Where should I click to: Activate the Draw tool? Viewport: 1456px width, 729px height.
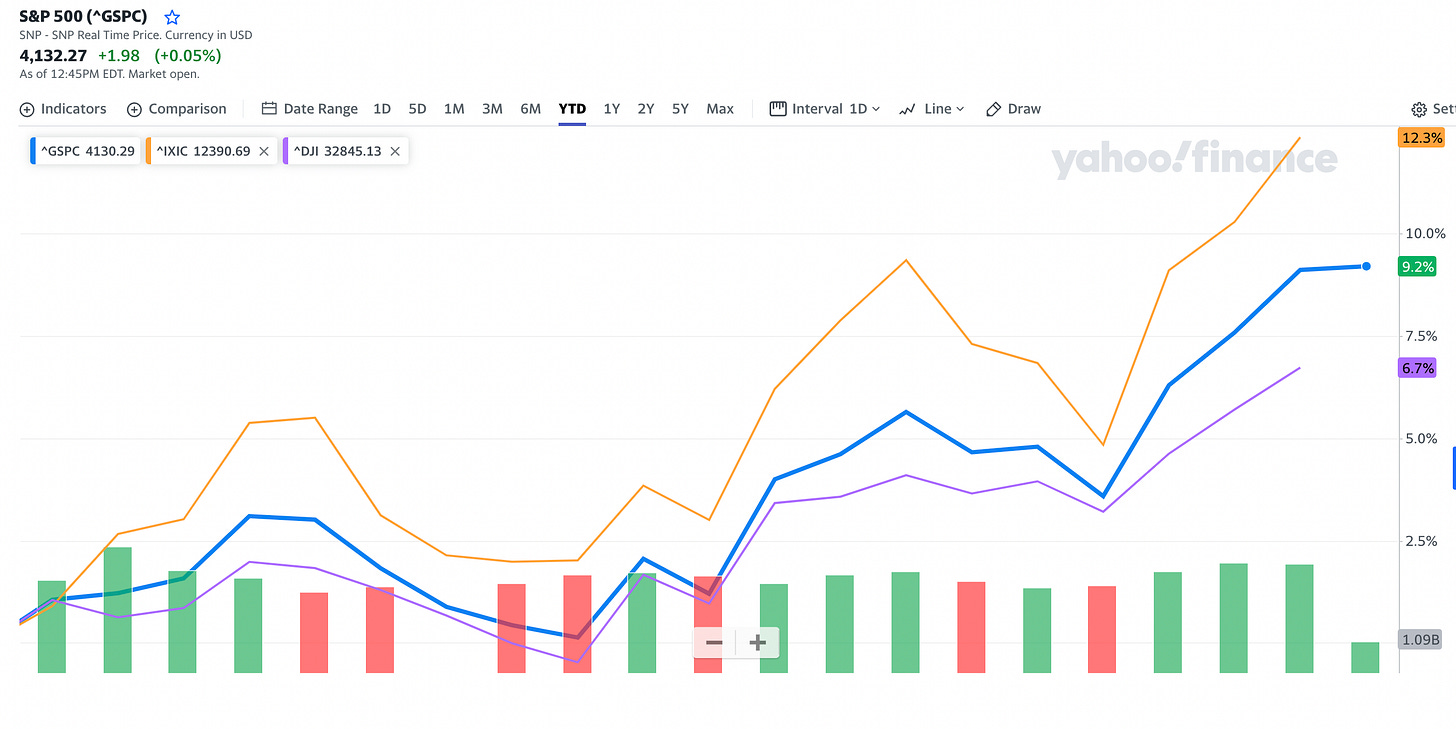click(x=1013, y=109)
